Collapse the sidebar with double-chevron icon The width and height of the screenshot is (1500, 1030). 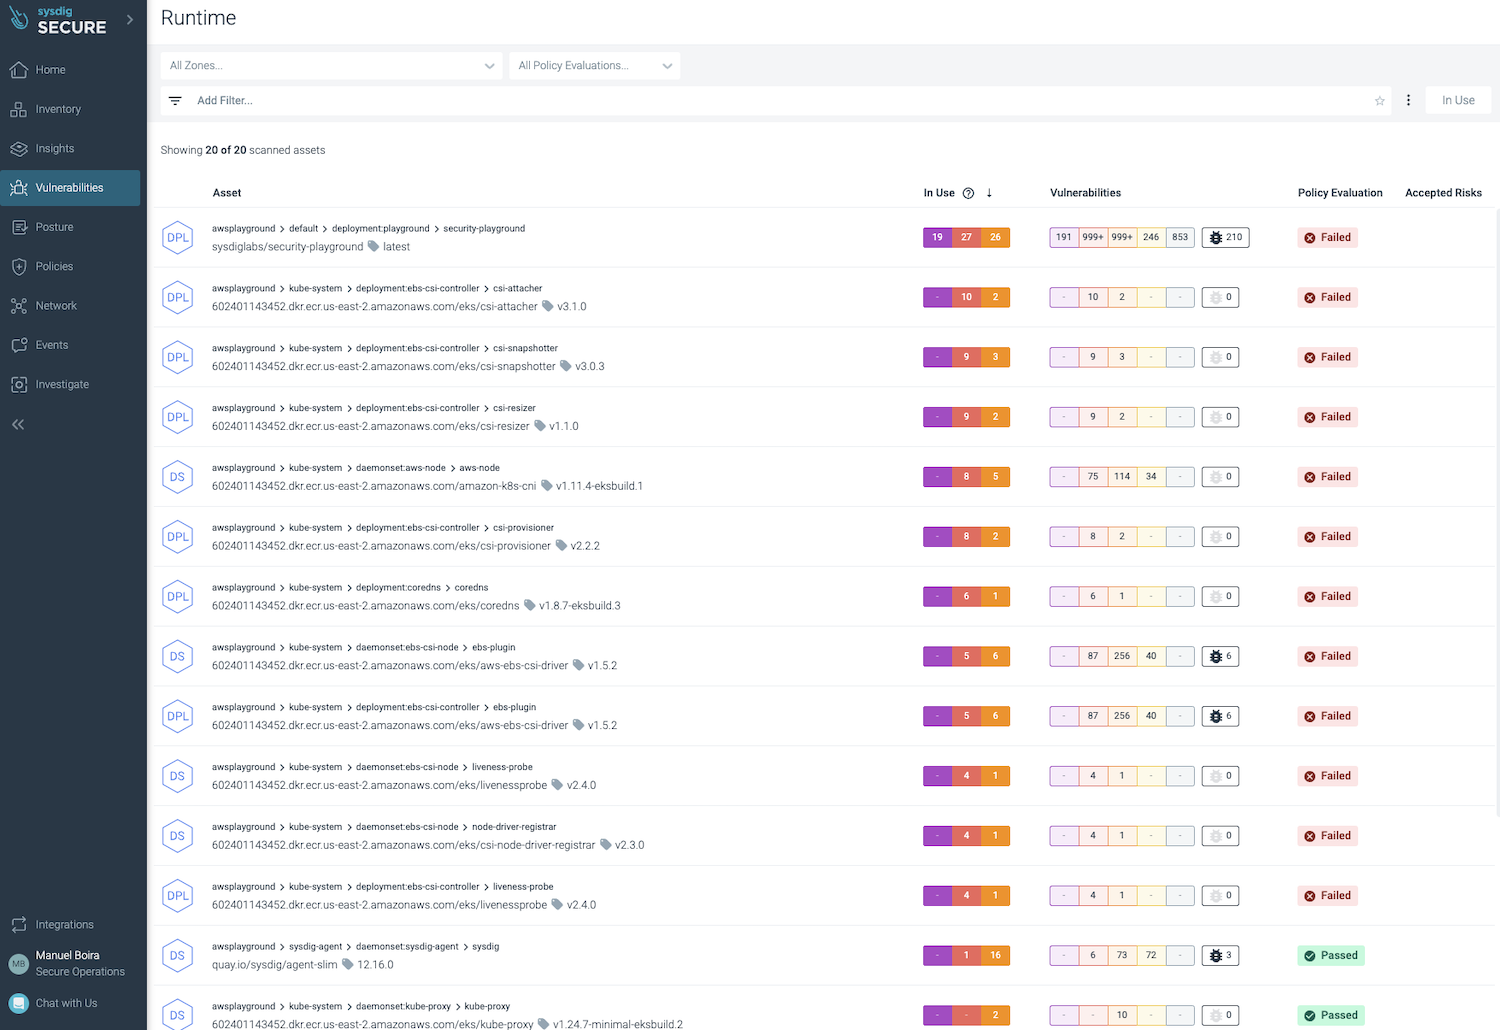pos(18,424)
